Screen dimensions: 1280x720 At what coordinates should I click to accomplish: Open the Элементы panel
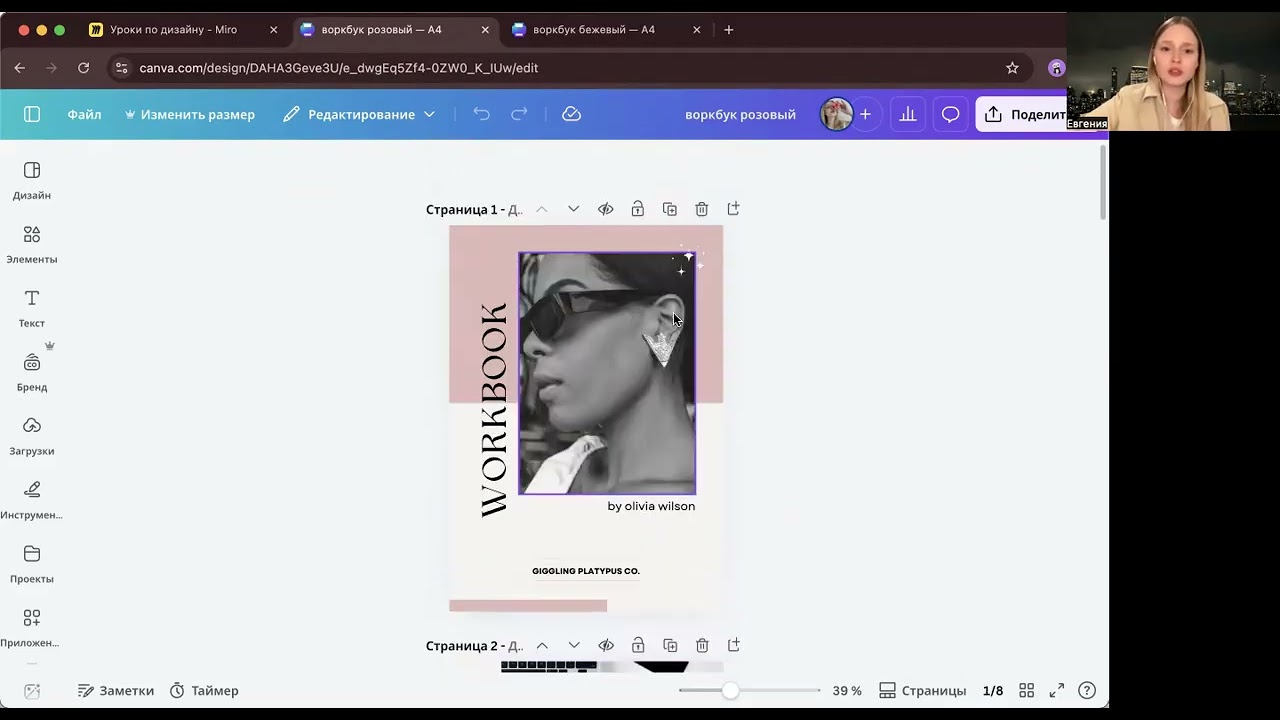[32, 245]
